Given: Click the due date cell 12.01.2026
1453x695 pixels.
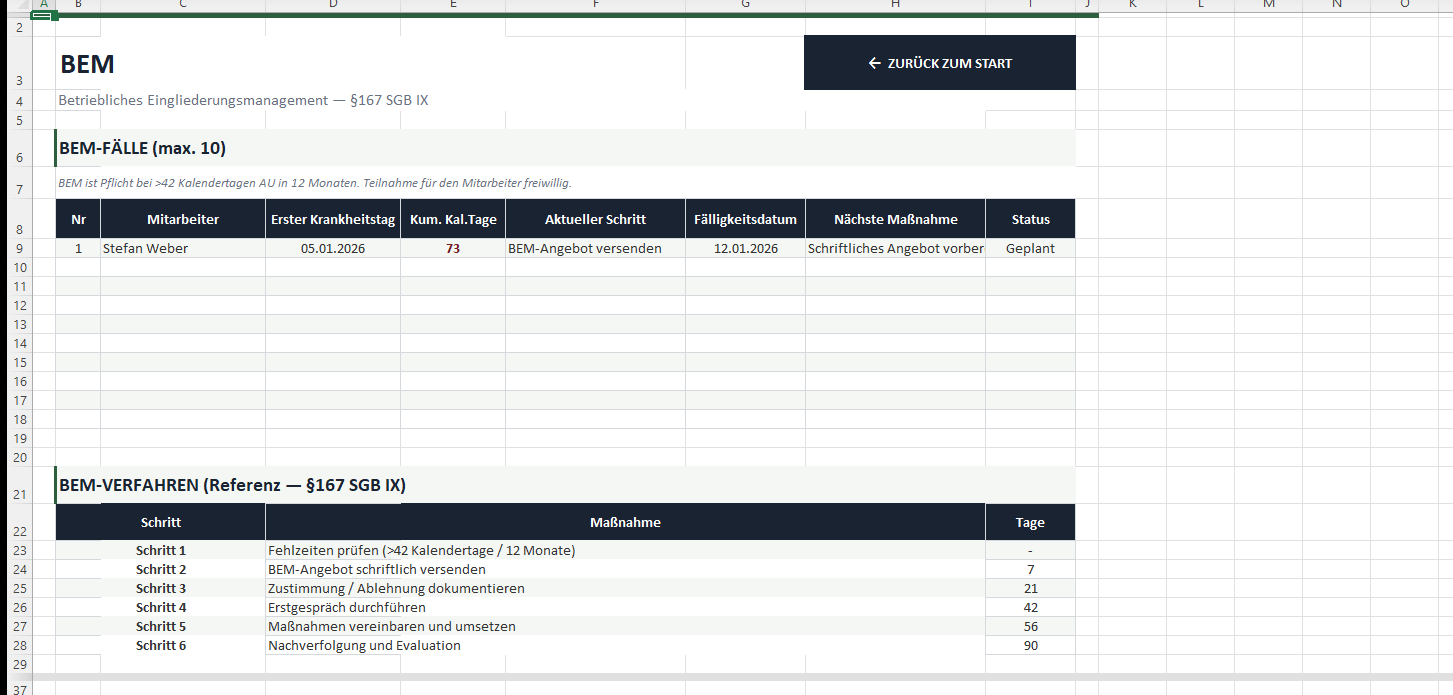Looking at the screenshot, I should coord(745,249).
